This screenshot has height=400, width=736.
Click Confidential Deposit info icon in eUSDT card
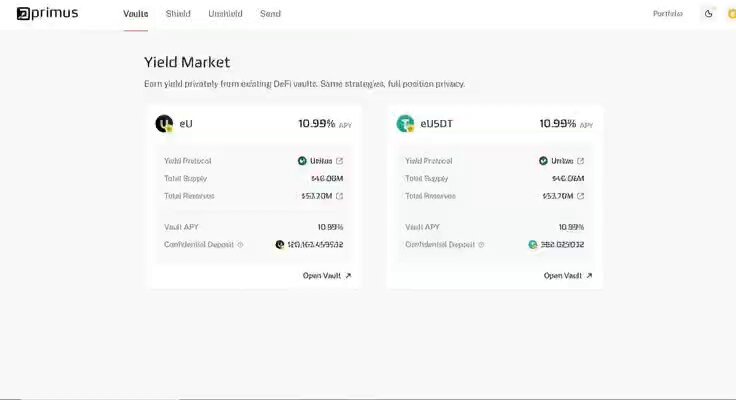pyautogui.click(x=481, y=245)
